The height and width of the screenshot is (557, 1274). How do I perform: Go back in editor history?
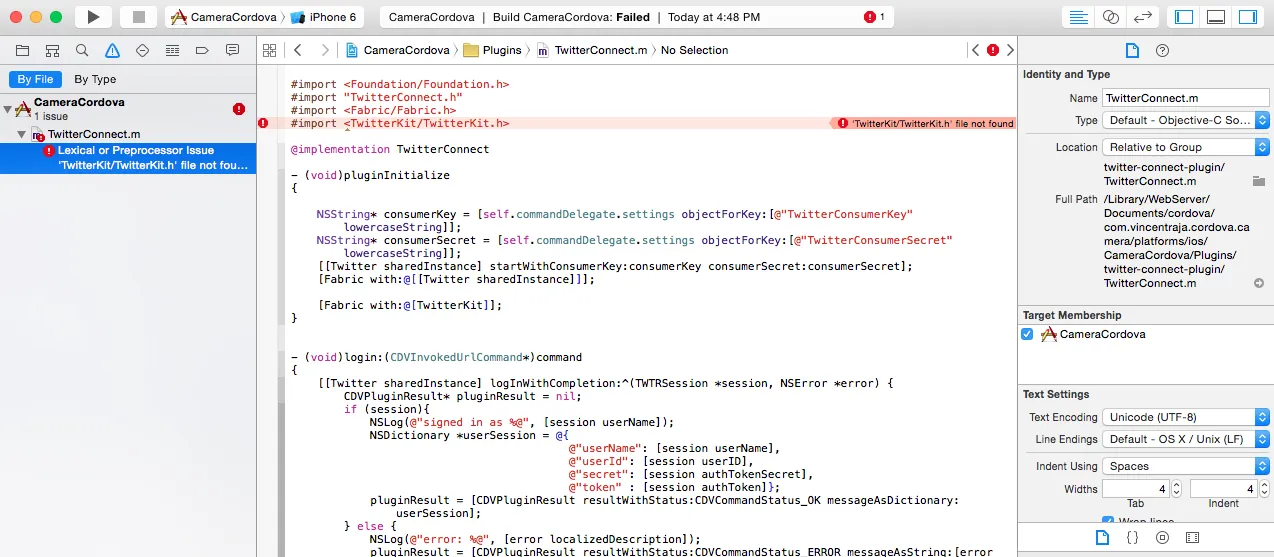[x=298, y=50]
